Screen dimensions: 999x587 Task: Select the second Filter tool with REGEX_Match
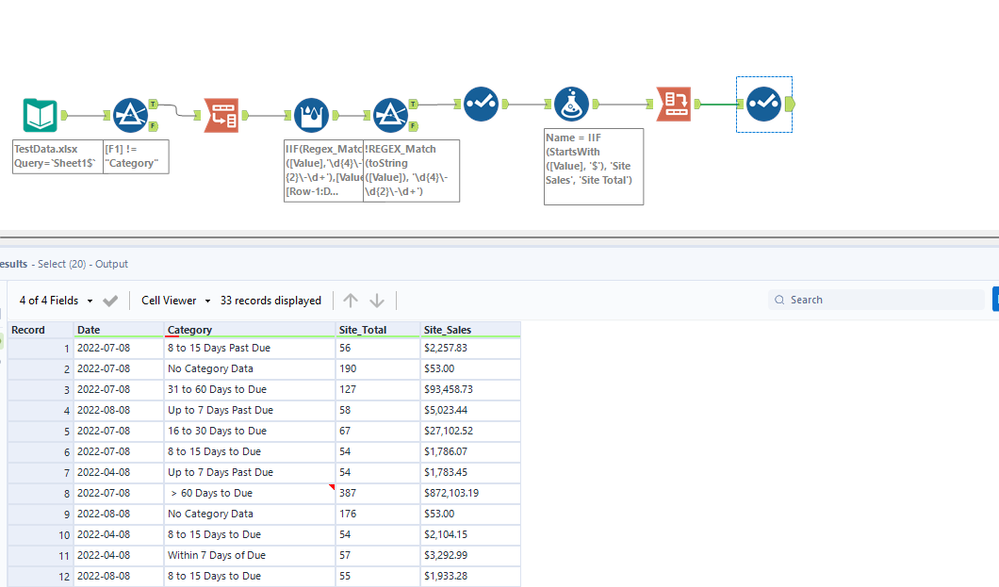(391, 115)
